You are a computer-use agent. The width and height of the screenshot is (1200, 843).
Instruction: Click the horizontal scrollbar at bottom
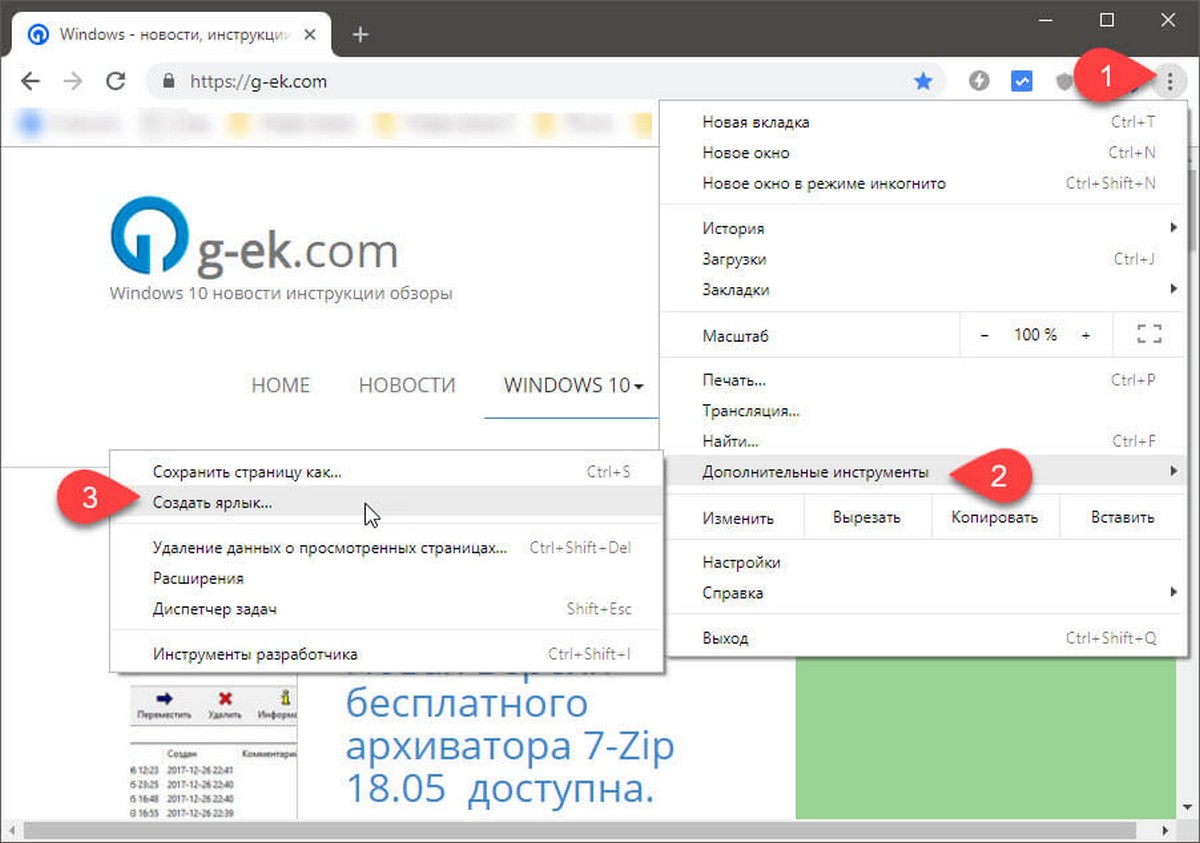[x=580, y=830]
